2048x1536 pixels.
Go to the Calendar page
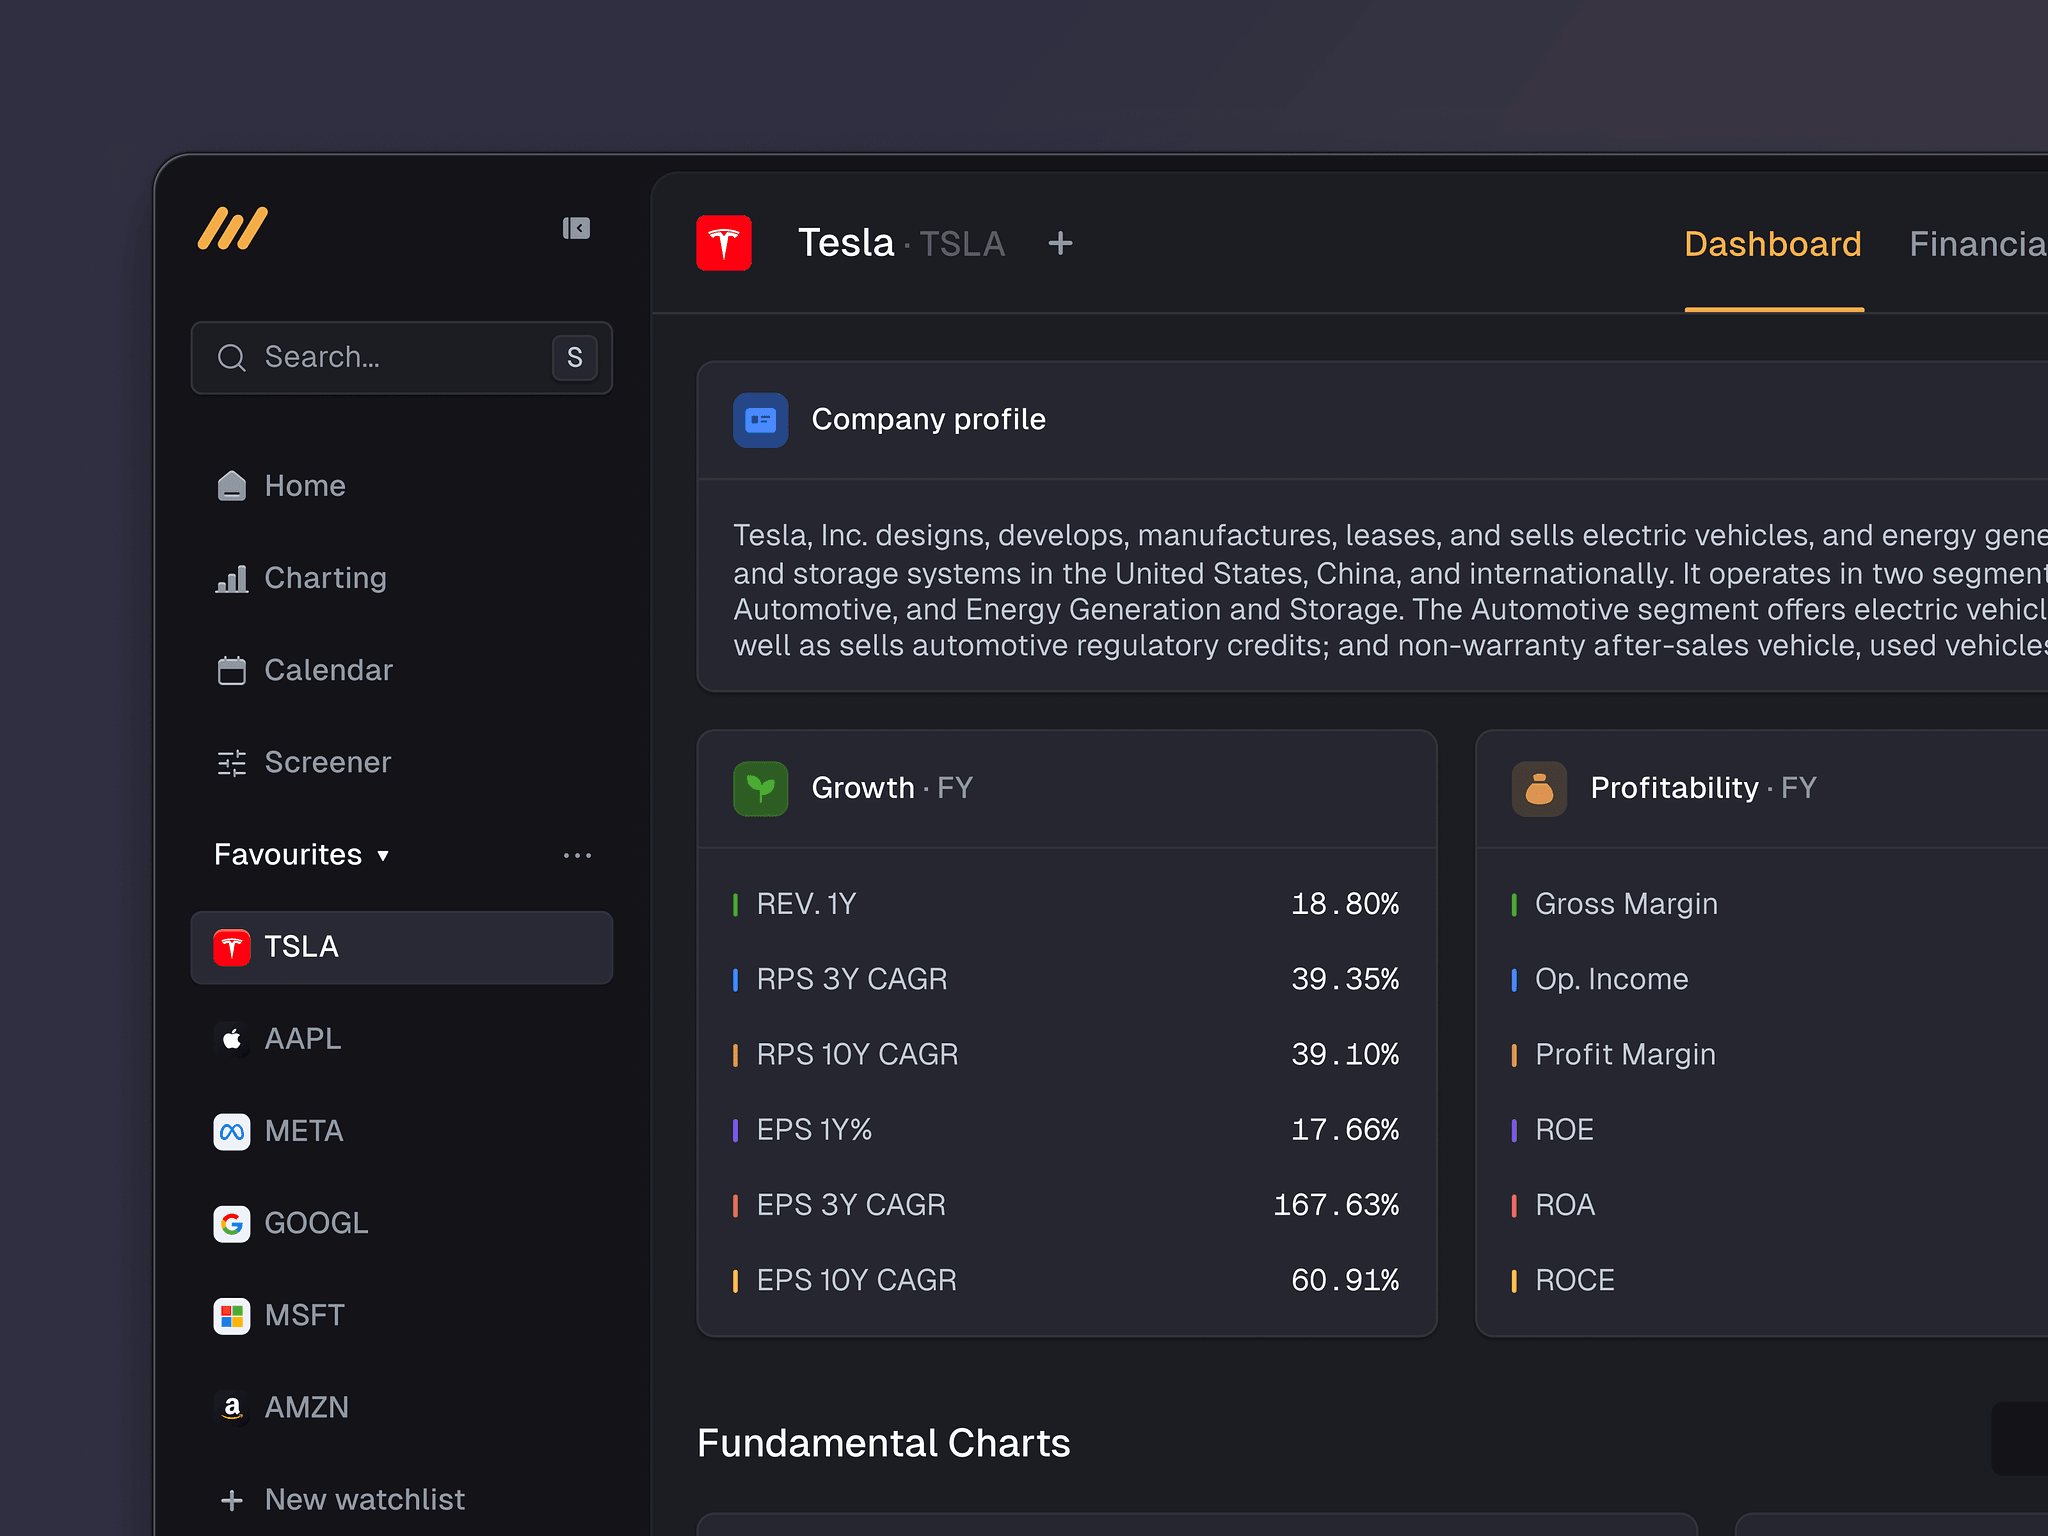327,670
